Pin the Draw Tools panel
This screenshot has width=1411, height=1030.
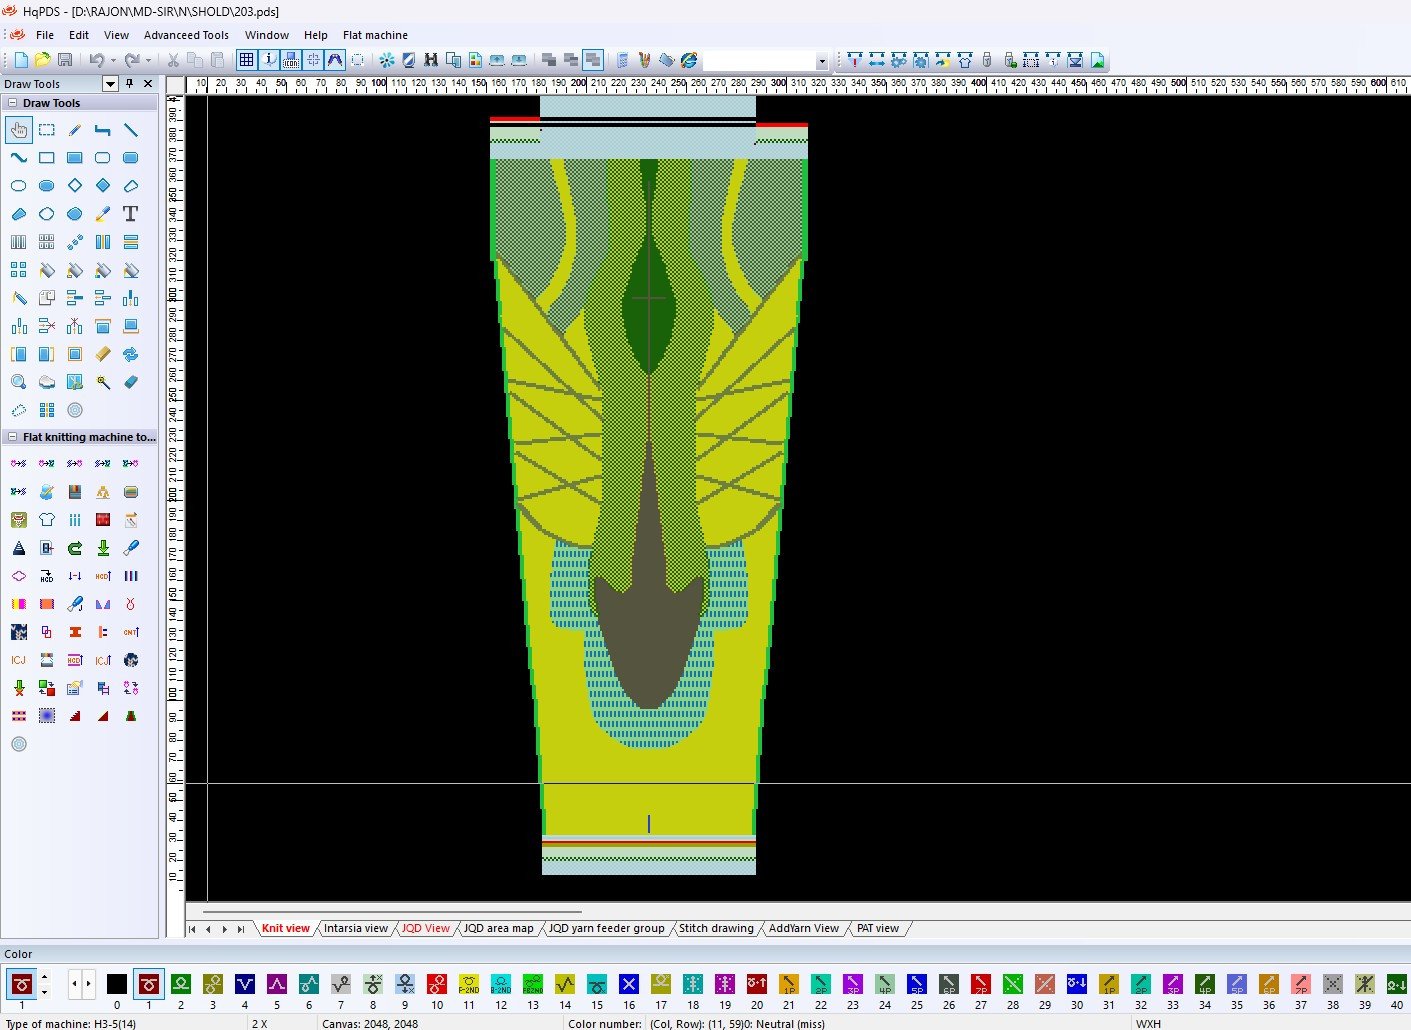tap(129, 84)
